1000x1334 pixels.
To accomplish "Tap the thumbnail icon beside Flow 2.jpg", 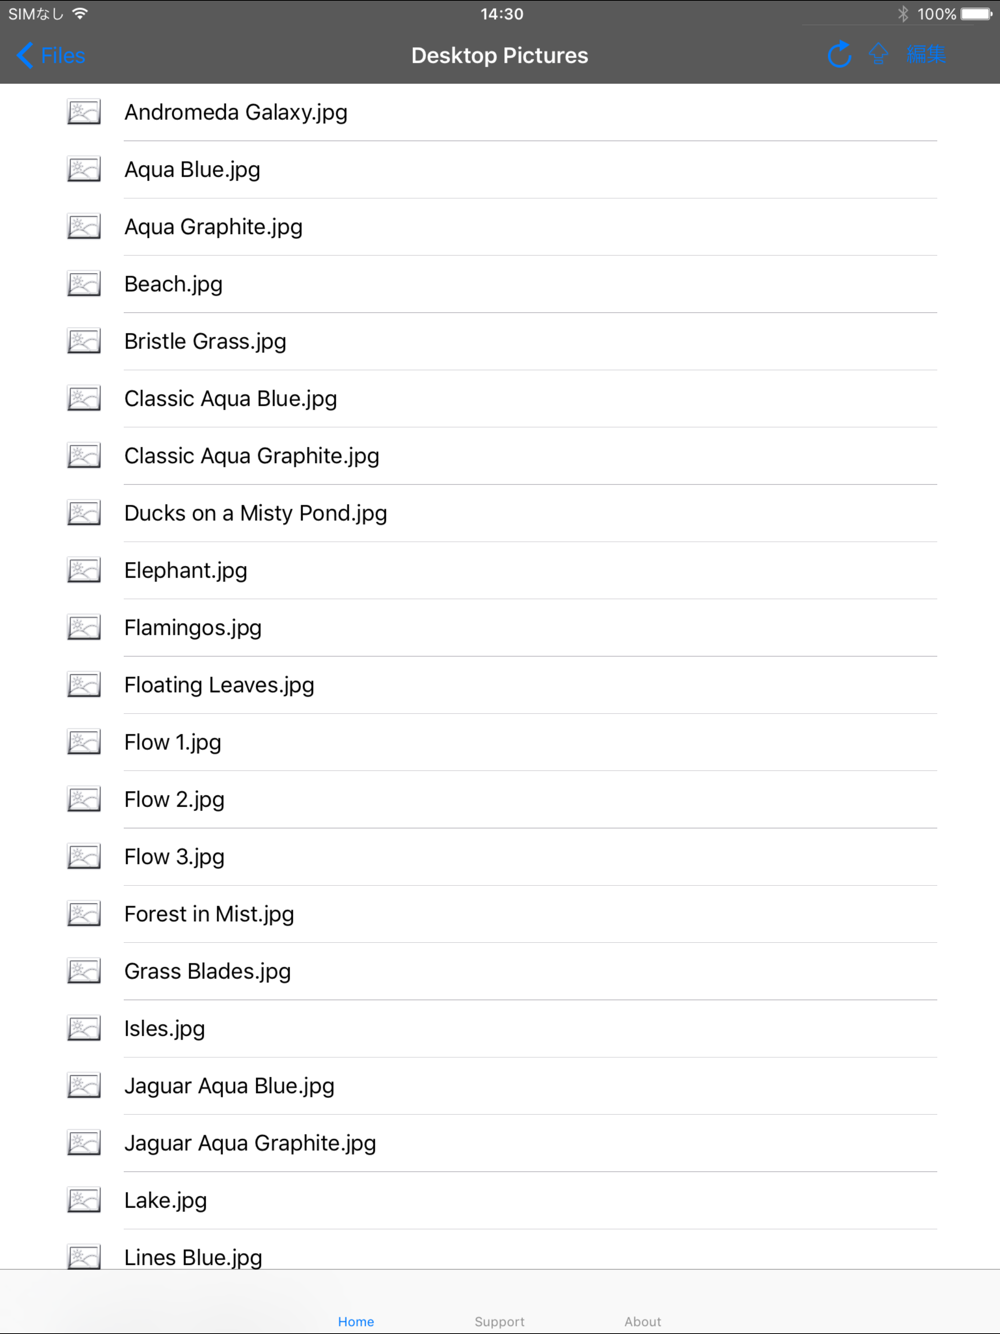I will pos(84,799).
